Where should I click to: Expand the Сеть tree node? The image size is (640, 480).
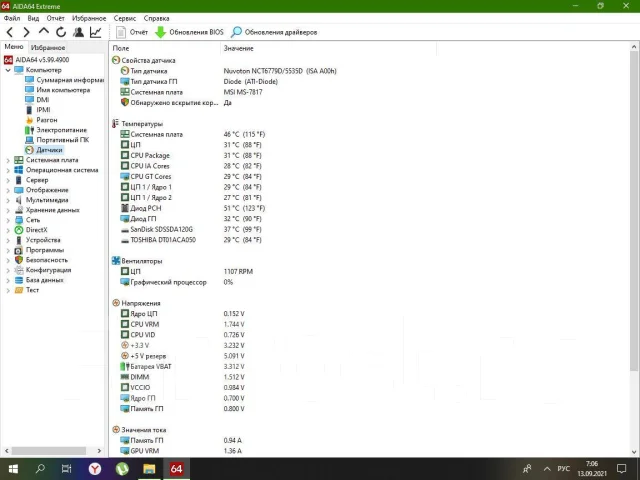pyautogui.click(x=8, y=220)
